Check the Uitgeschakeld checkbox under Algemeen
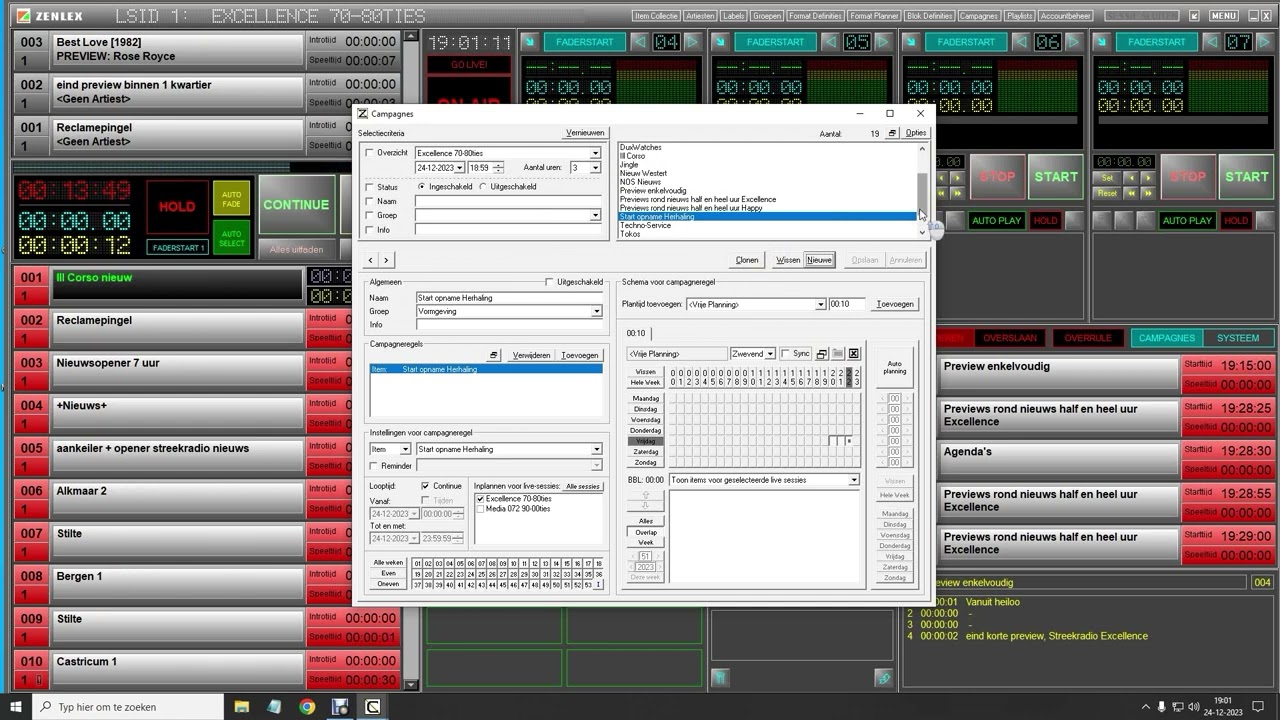Viewport: 1280px width, 720px height. (549, 282)
